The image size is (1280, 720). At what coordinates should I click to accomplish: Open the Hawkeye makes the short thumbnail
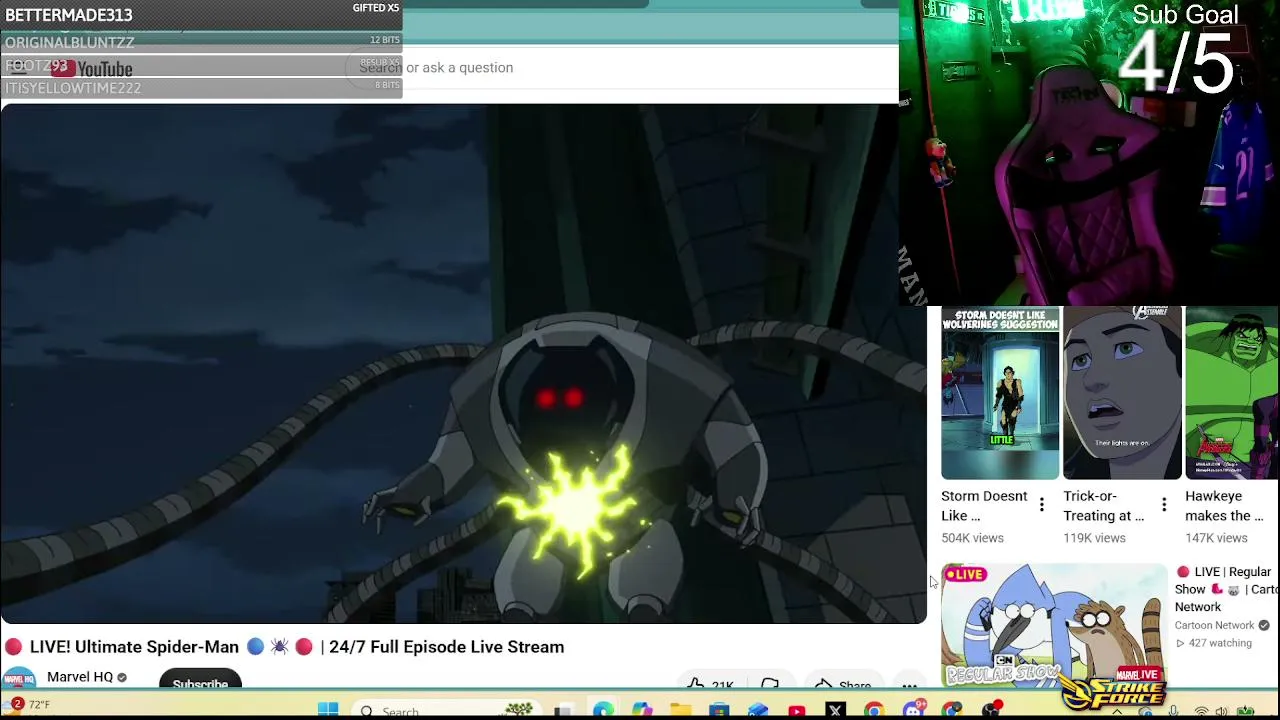1232,394
